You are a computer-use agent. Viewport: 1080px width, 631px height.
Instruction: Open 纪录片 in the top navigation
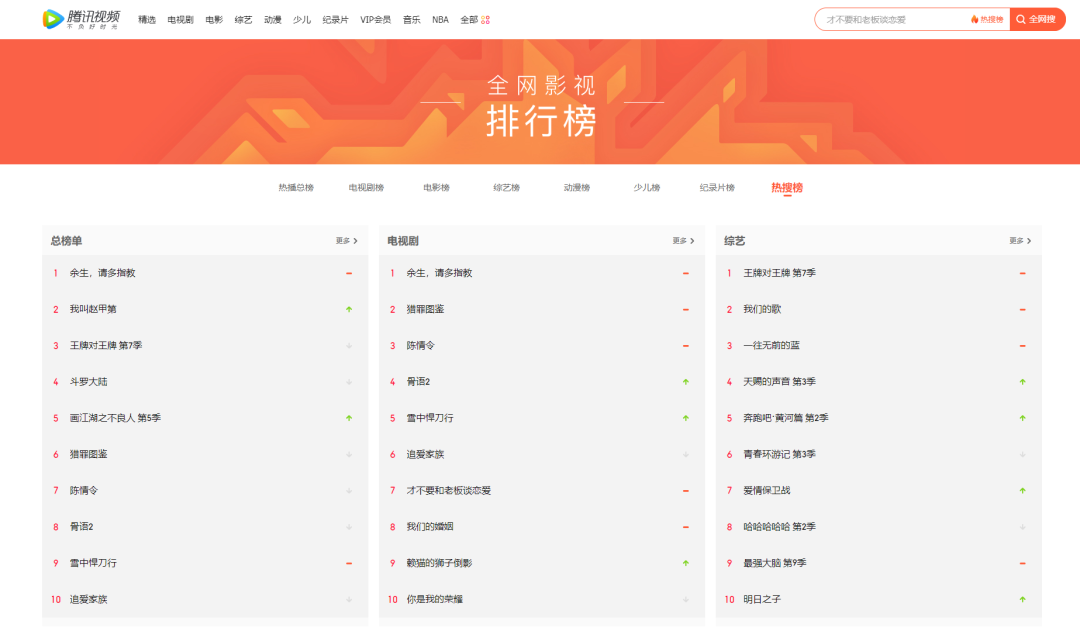click(335, 20)
